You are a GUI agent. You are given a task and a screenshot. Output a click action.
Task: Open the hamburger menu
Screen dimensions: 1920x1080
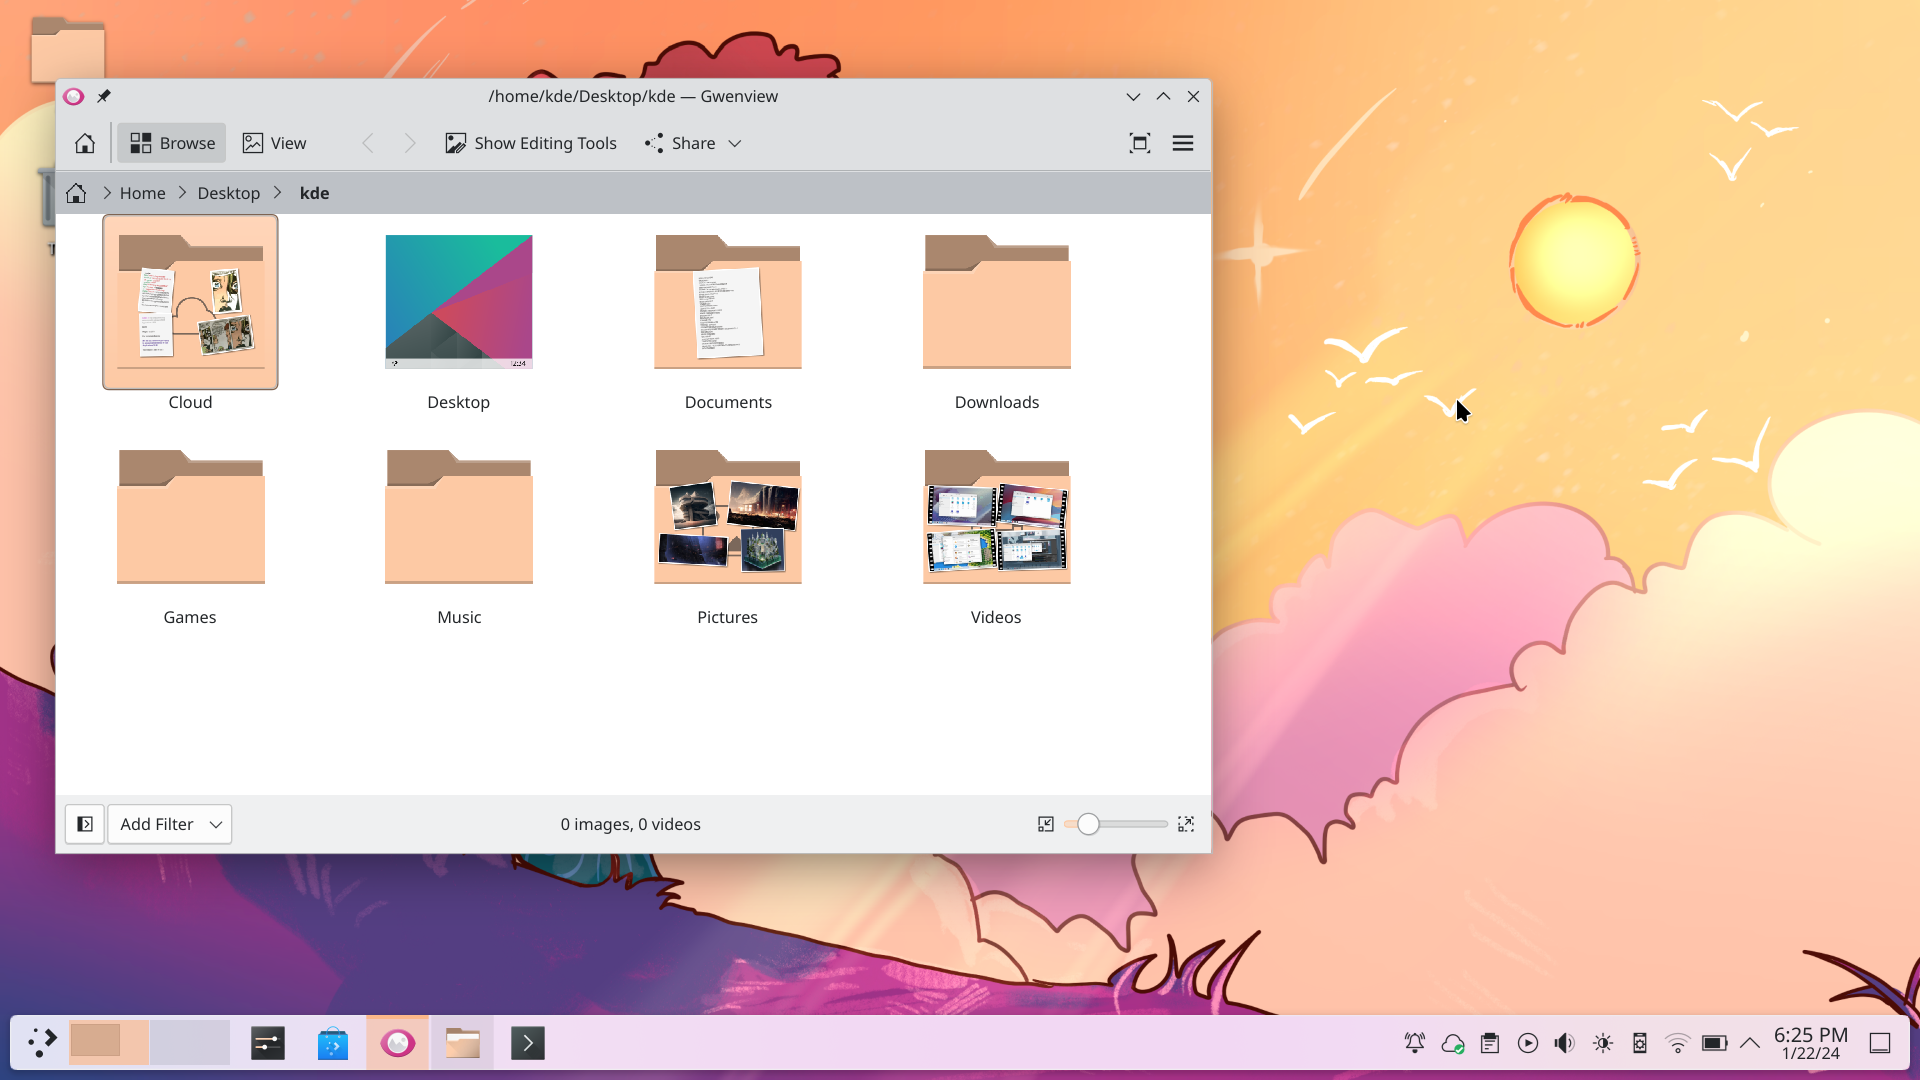tap(1182, 143)
